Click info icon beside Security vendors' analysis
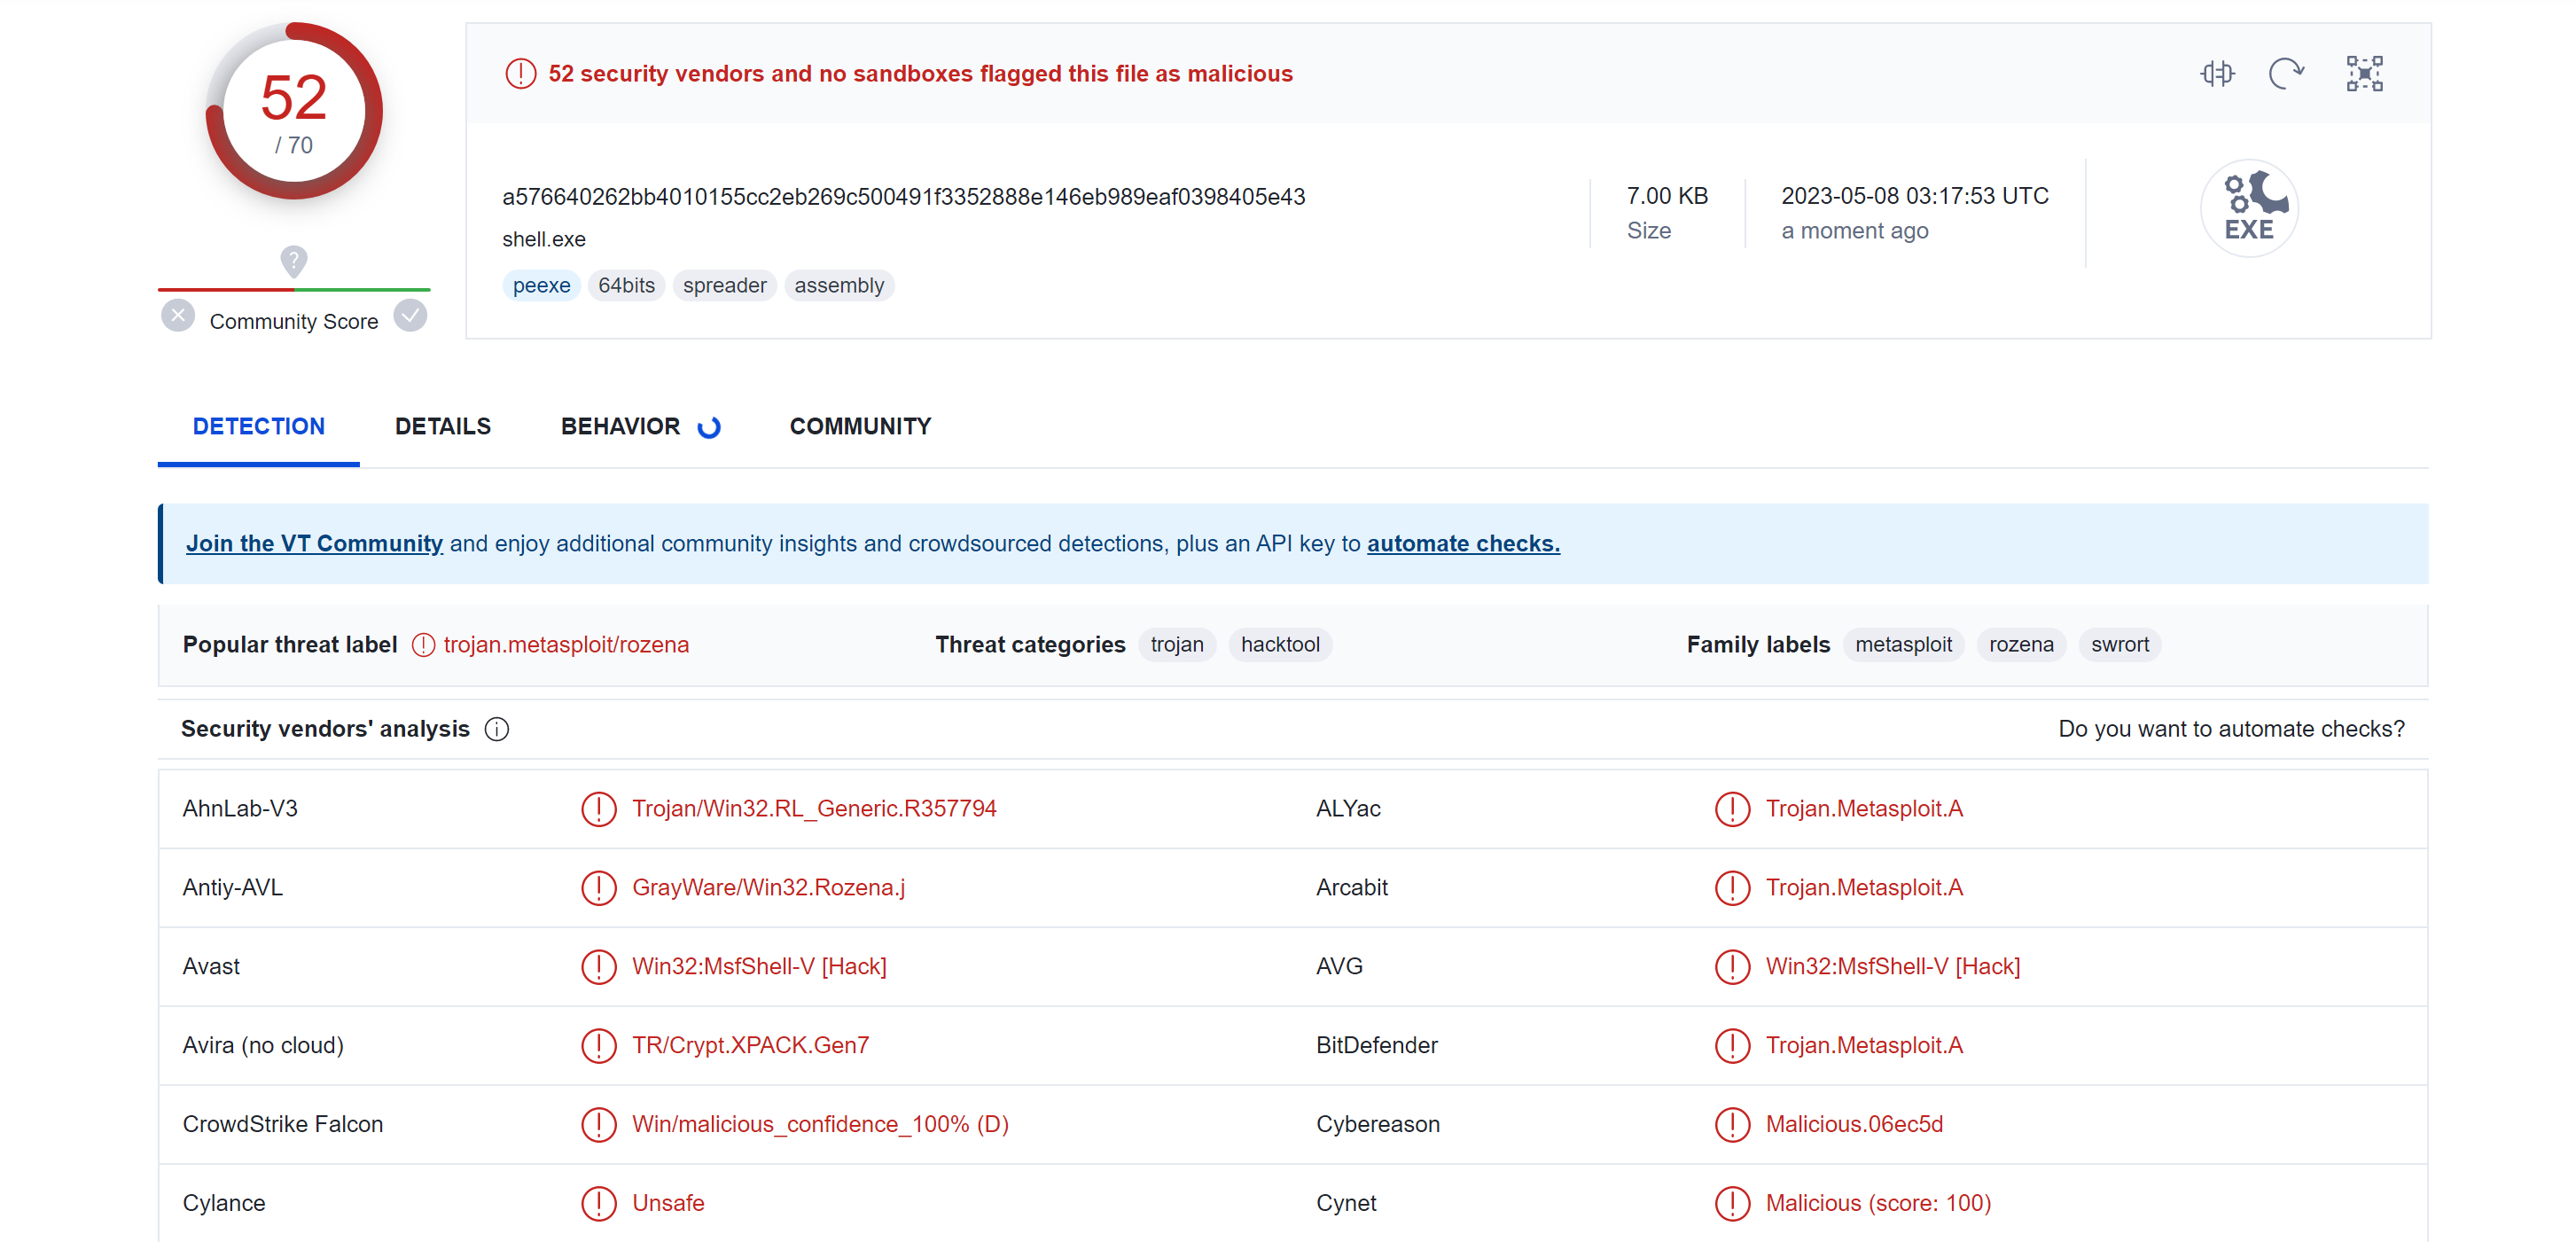 click(497, 729)
